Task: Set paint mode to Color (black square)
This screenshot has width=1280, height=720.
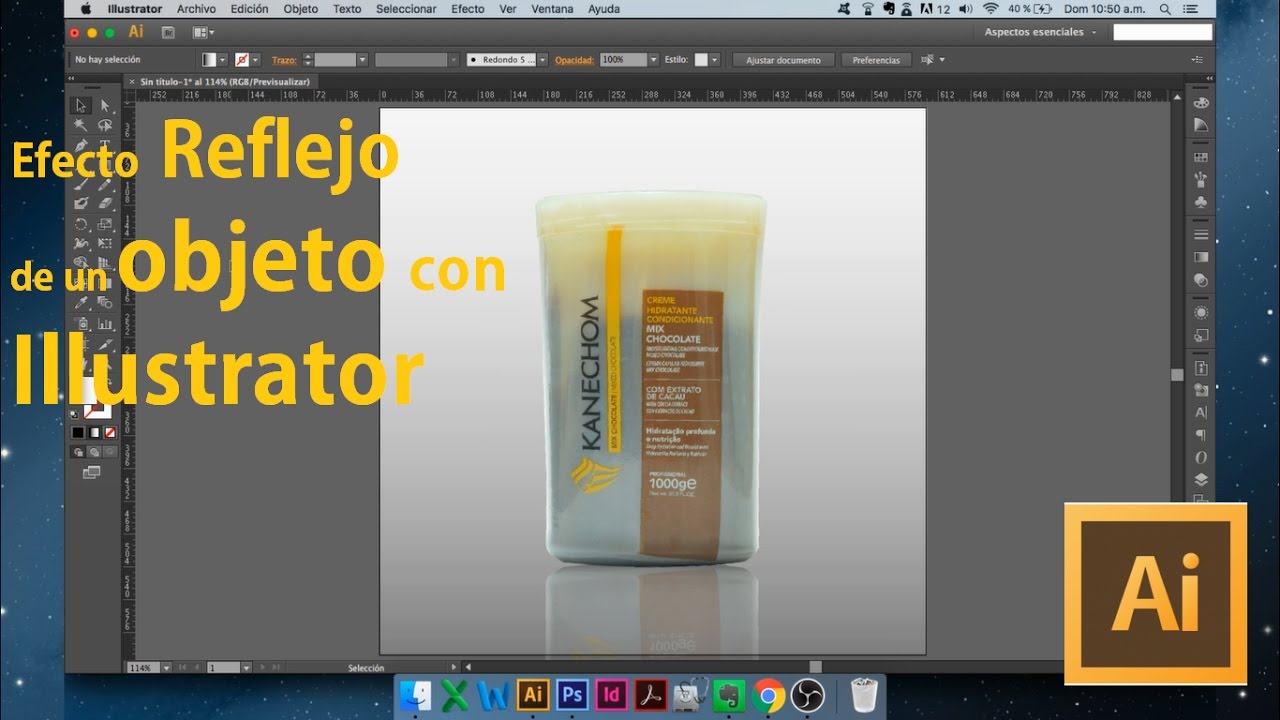Action: 78,433
